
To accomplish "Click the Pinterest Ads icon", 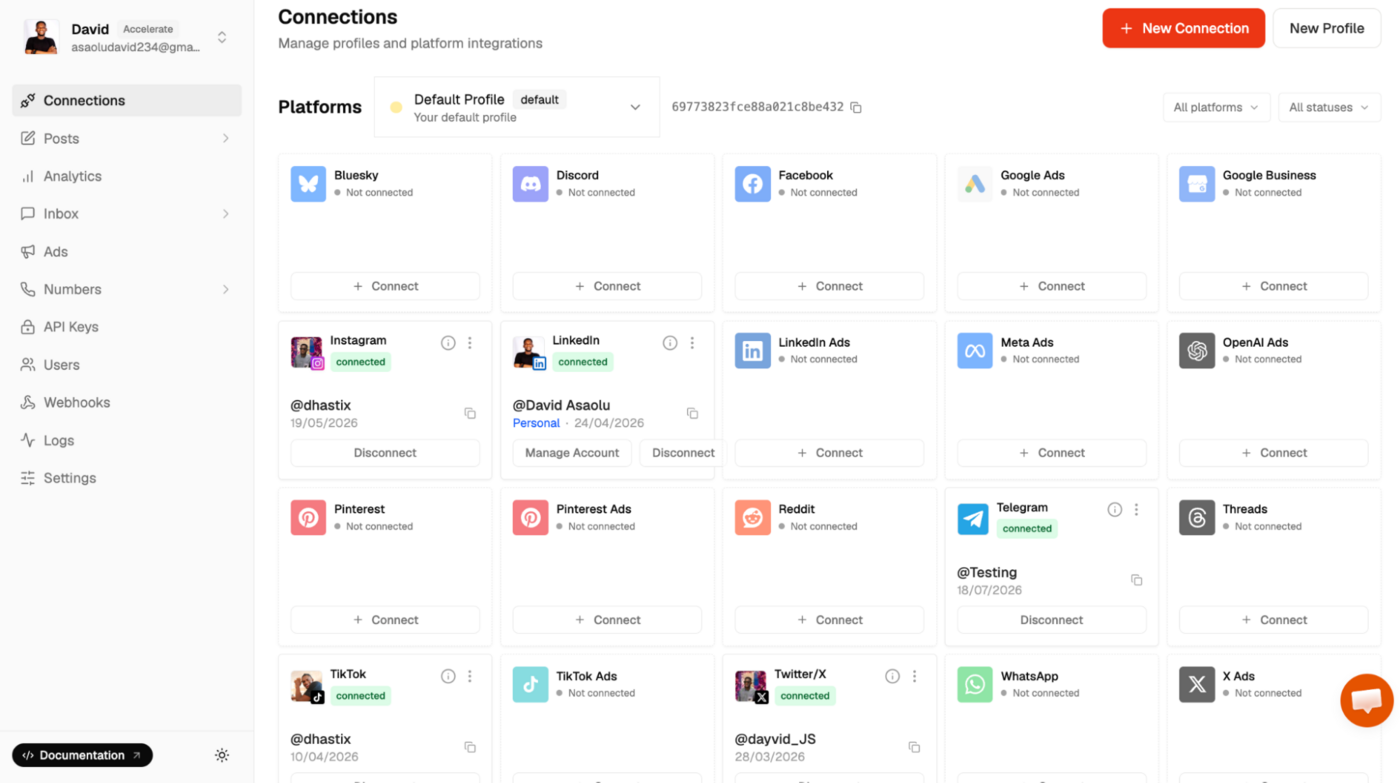I will [x=530, y=518].
